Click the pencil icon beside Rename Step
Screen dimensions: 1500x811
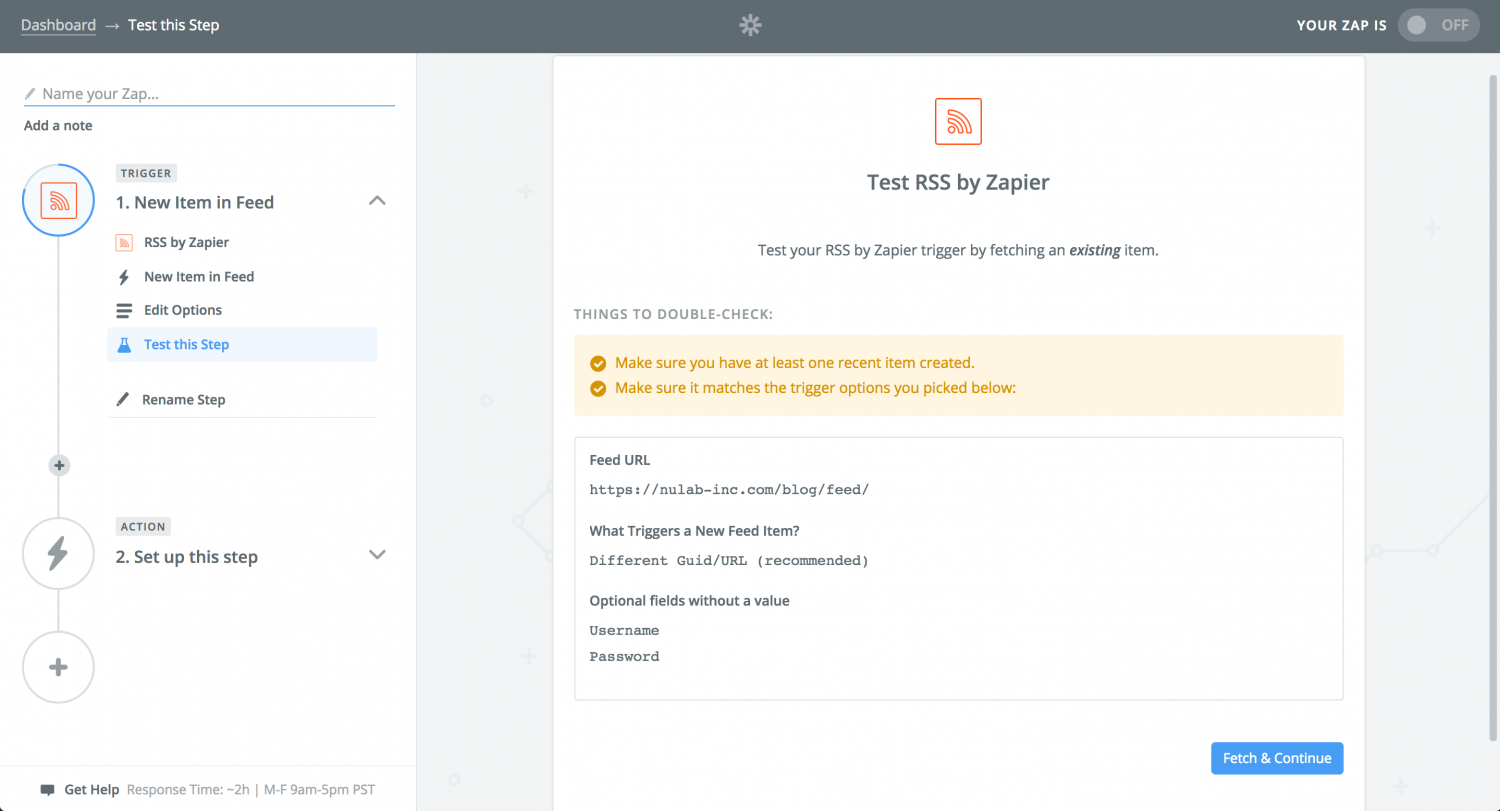click(x=123, y=399)
